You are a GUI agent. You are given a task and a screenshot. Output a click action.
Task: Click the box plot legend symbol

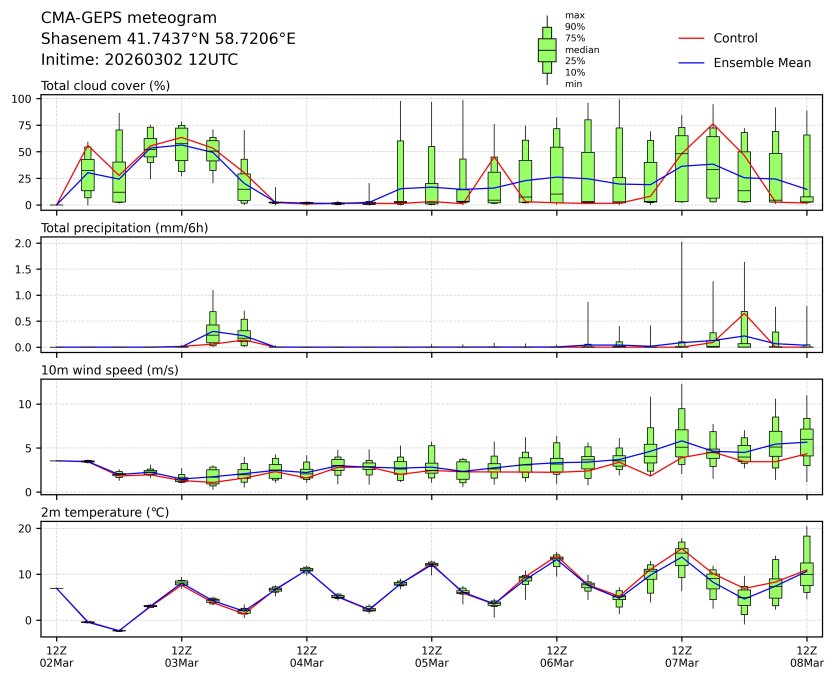pos(547,50)
